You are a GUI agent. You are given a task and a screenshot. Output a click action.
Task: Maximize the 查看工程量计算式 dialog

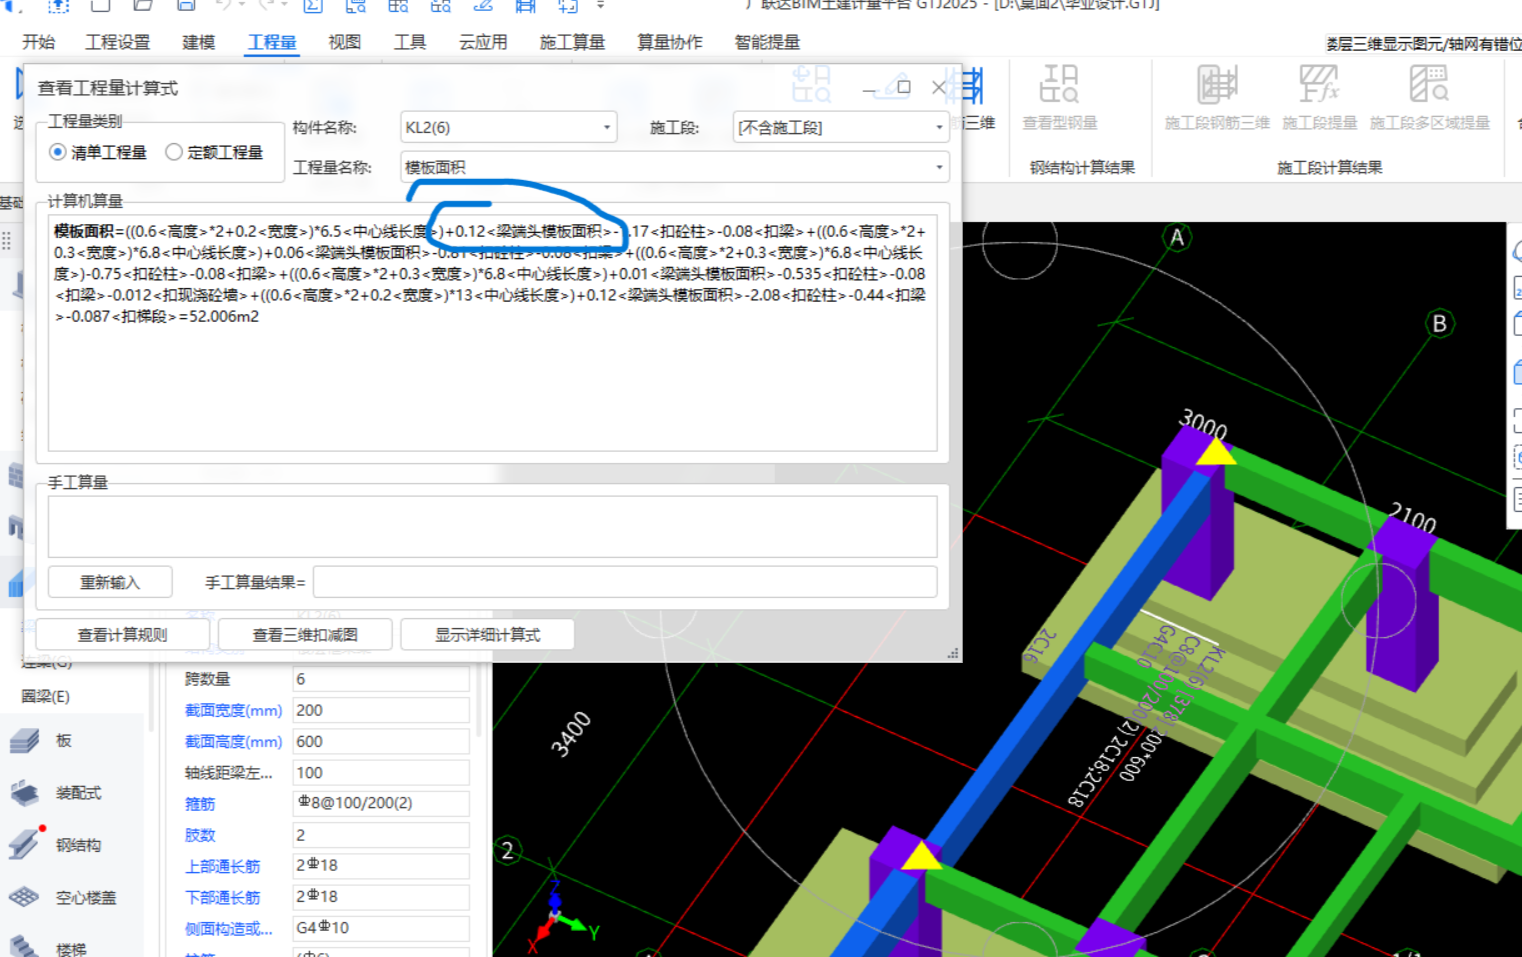pyautogui.click(x=904, y=87)
